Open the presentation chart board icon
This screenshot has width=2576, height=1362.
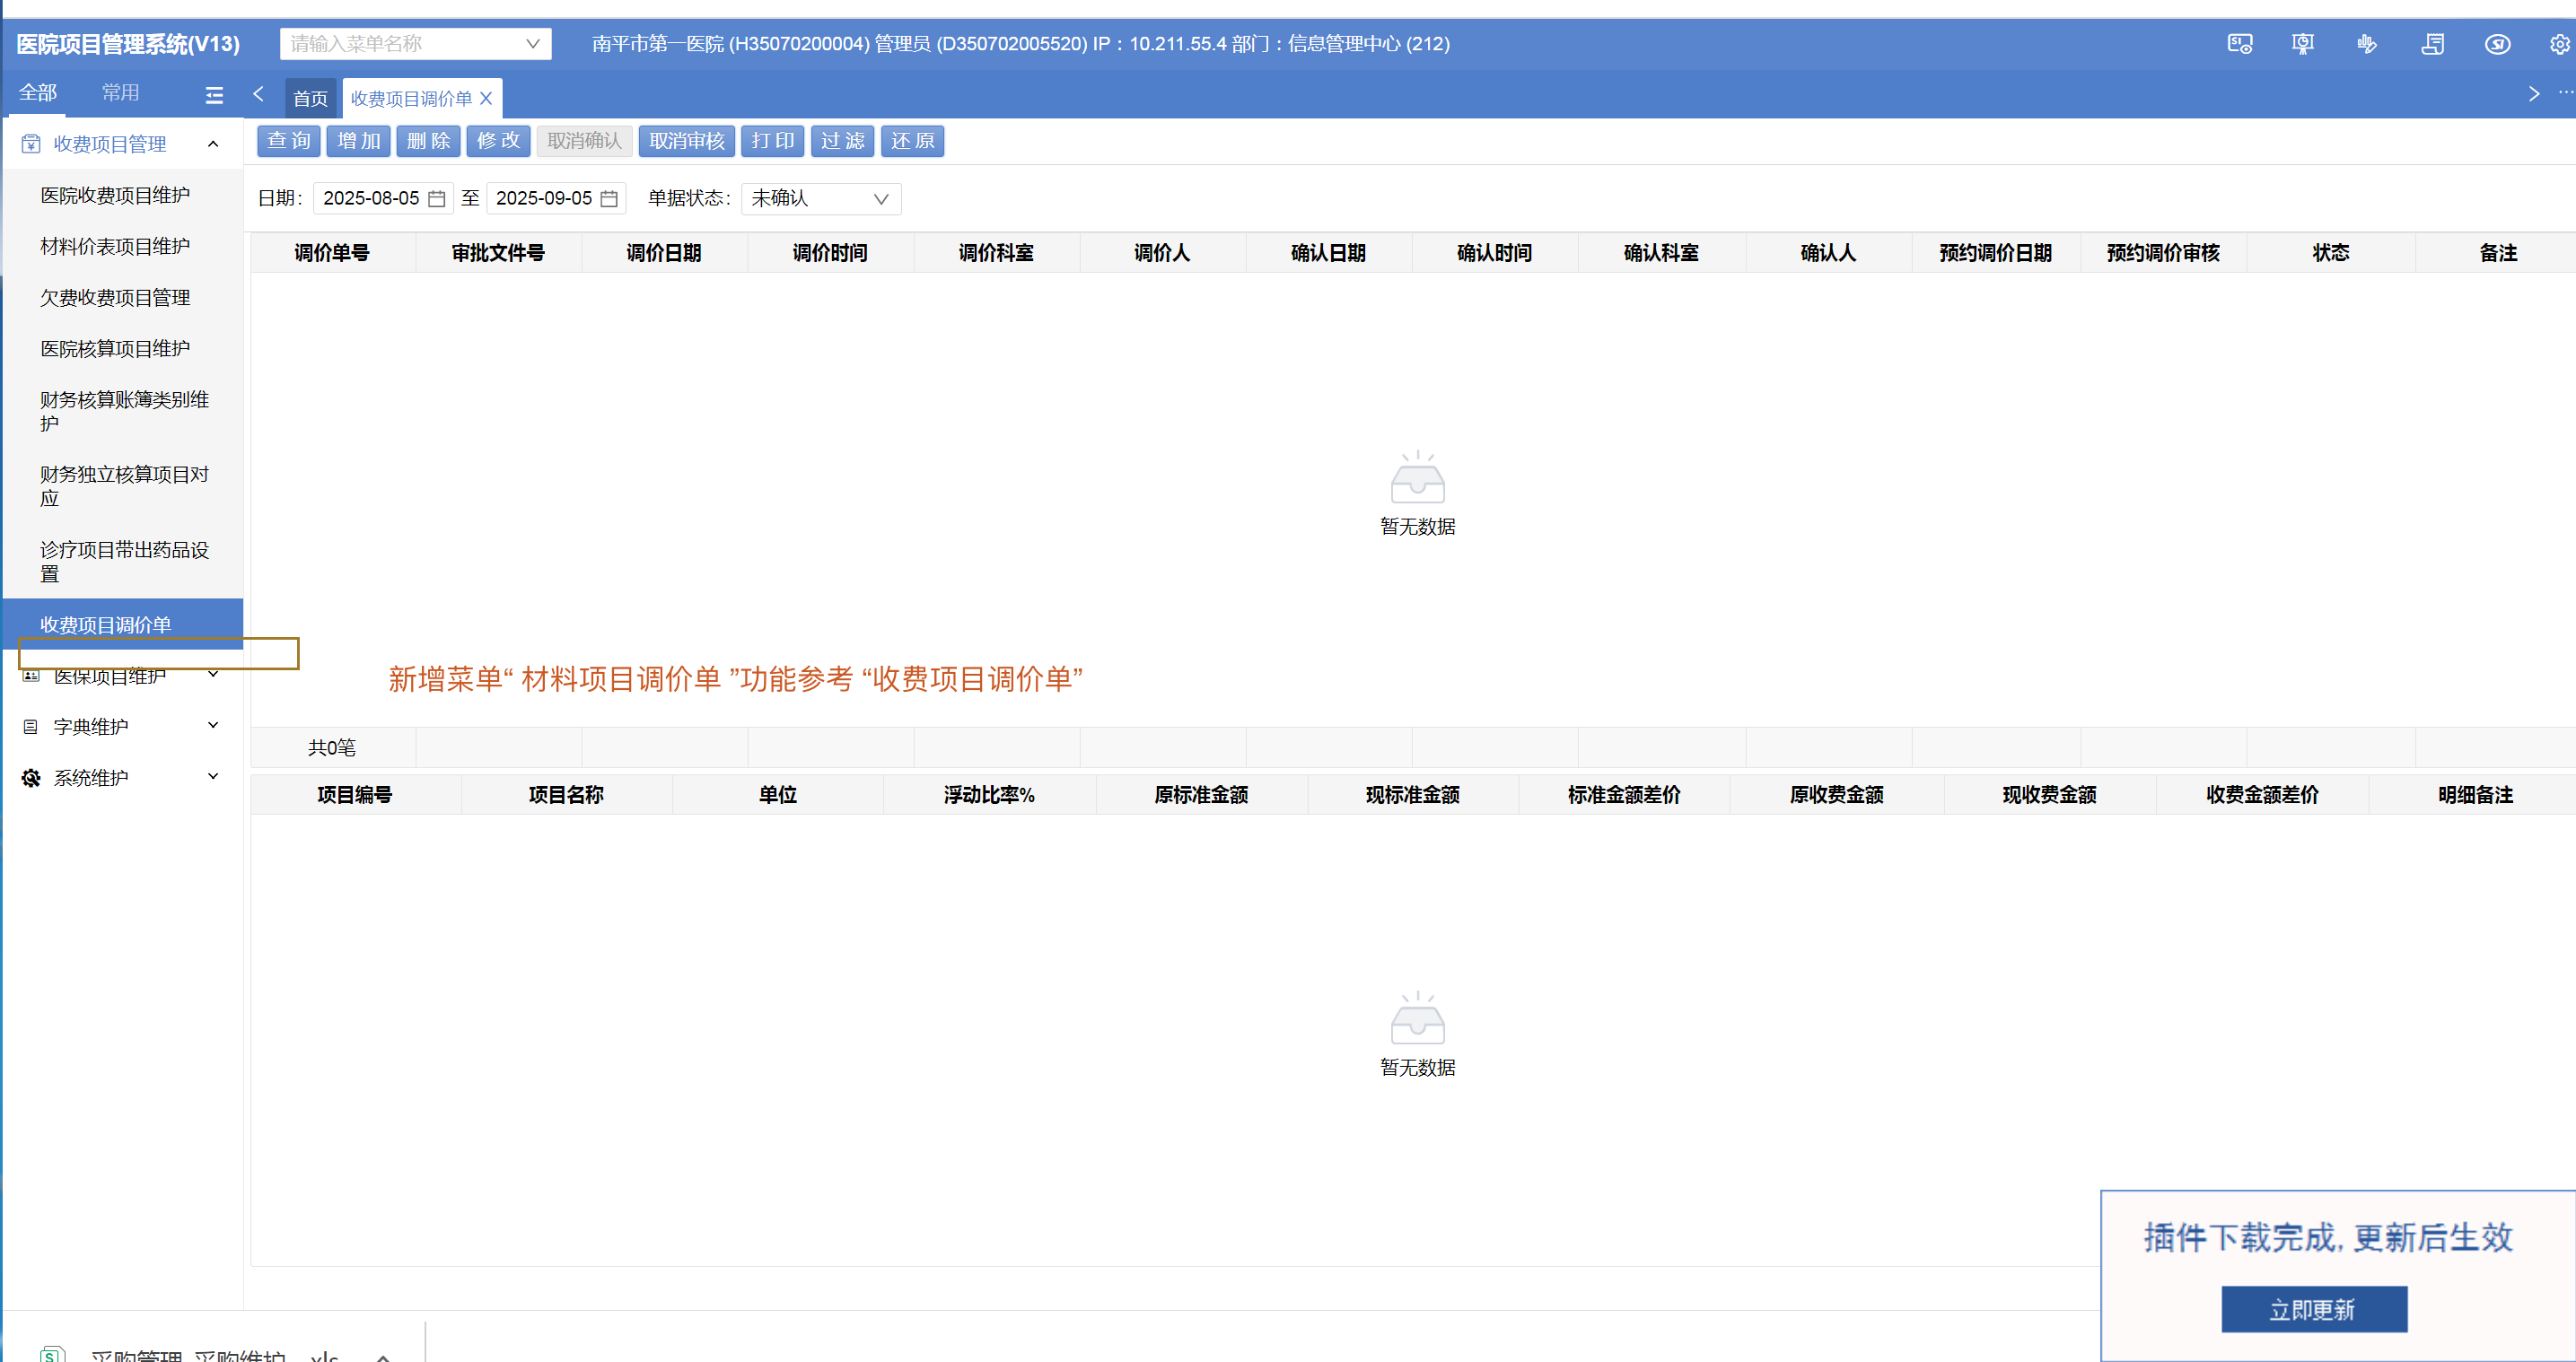[2302, 44]
